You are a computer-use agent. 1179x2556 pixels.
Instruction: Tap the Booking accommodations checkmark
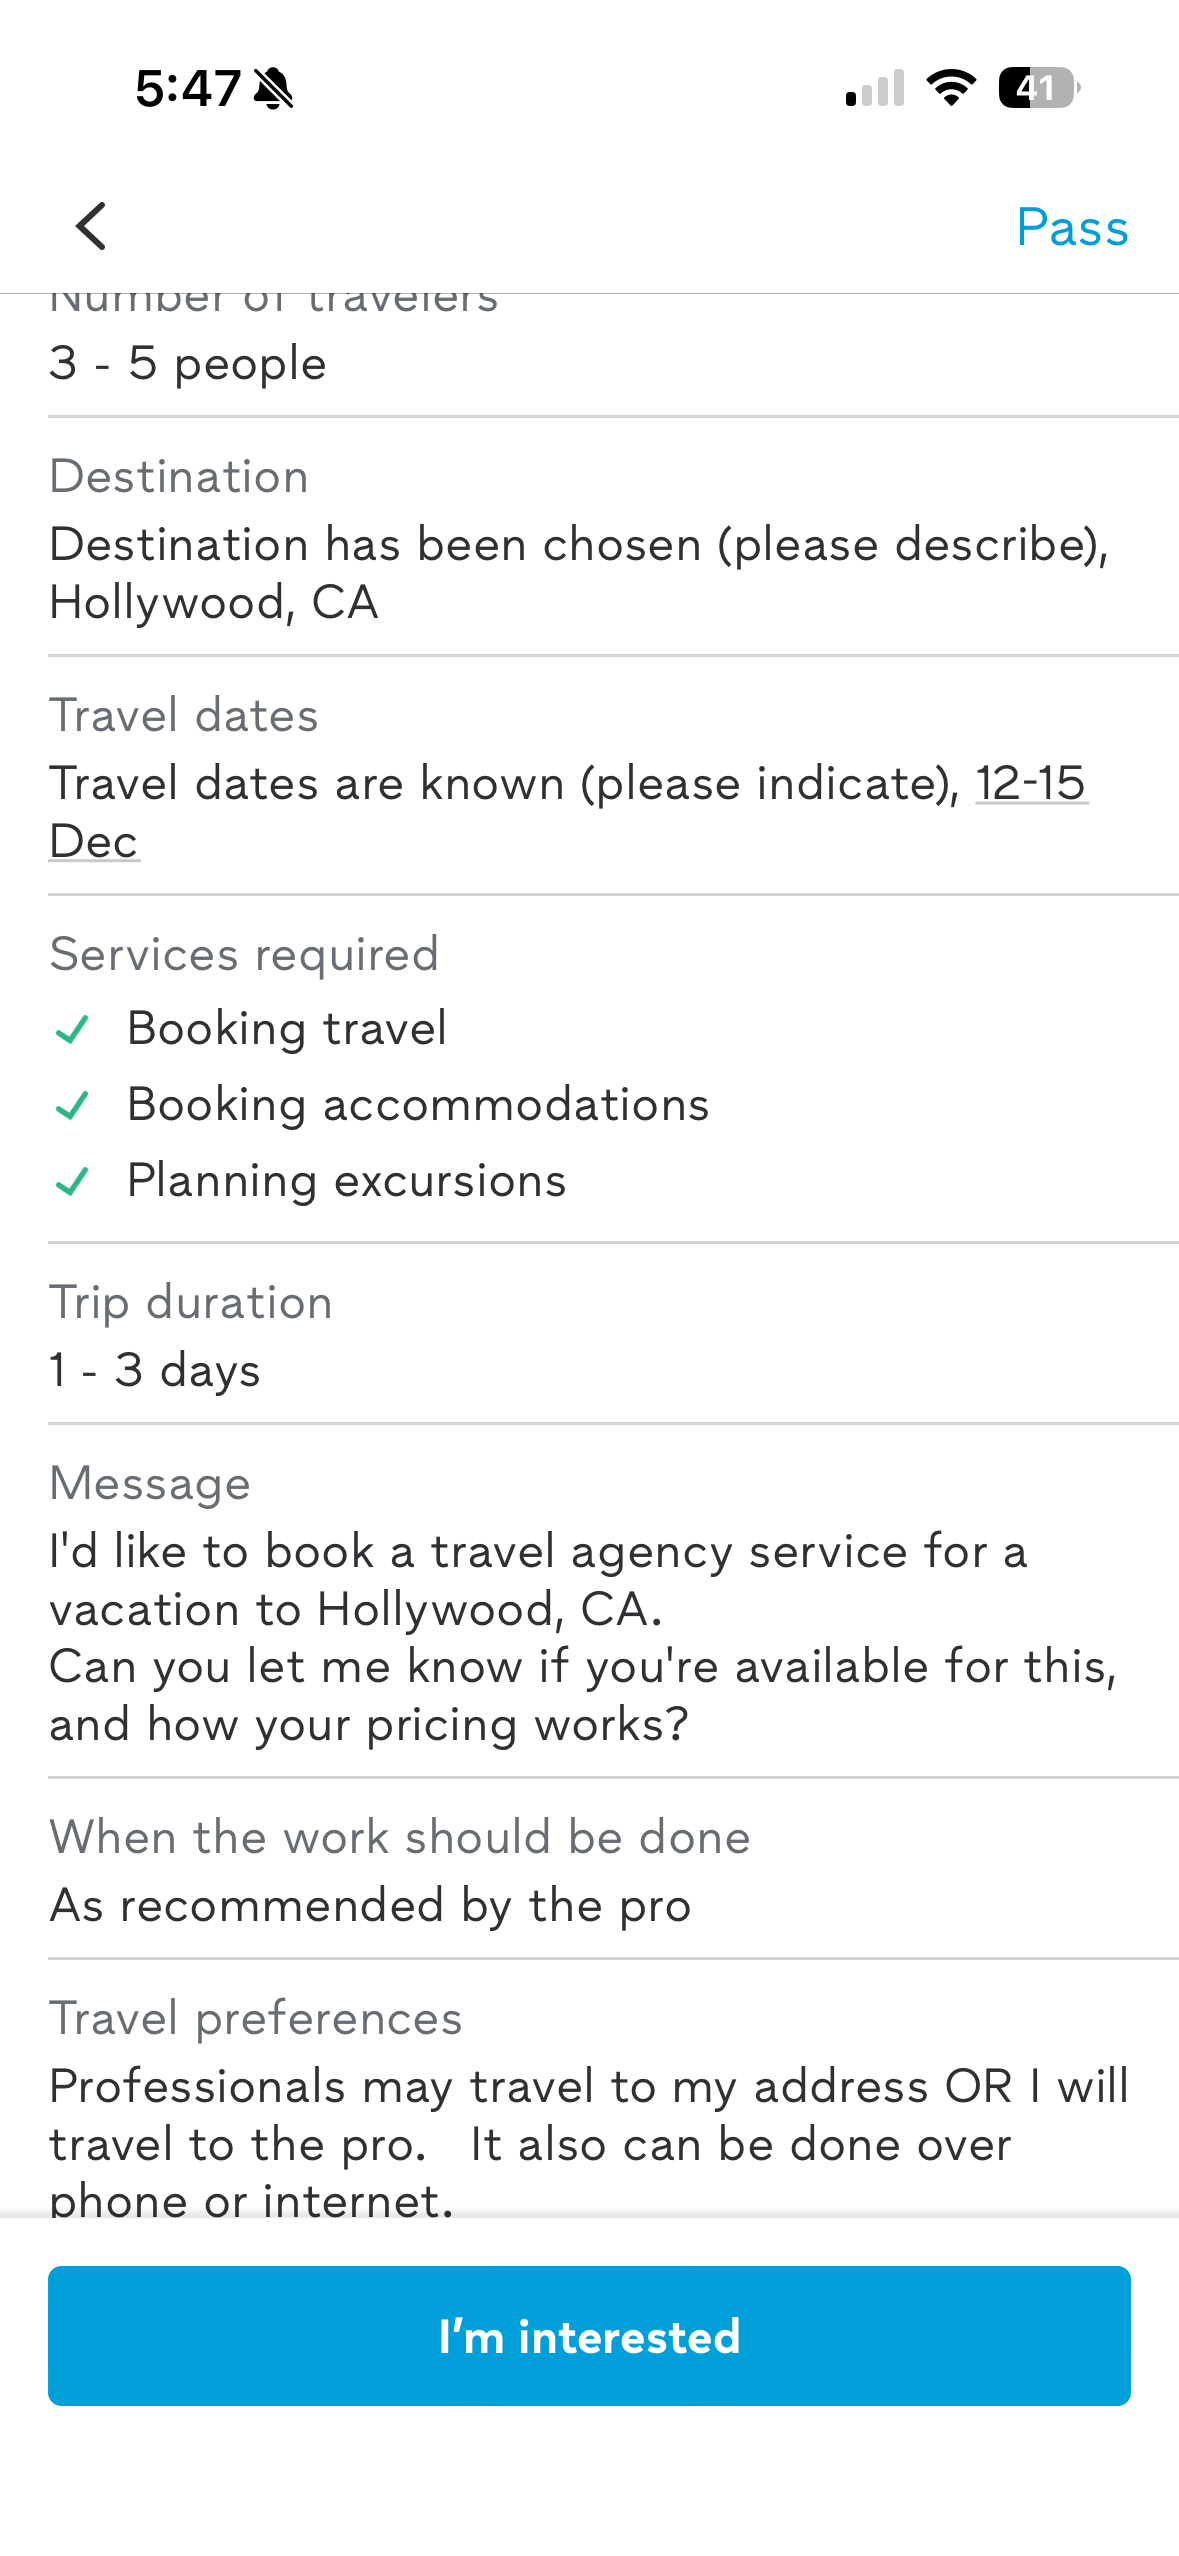[72, 1105]
